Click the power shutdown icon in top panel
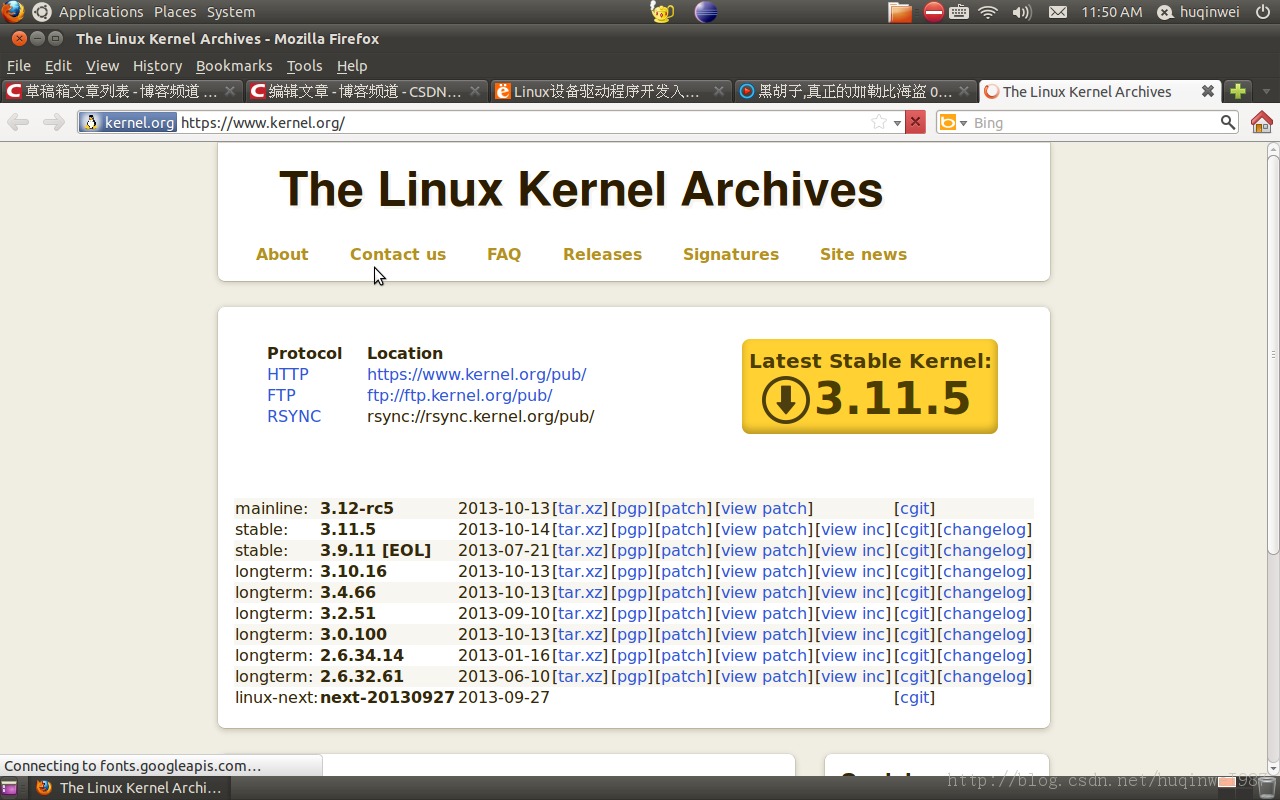The image size is (1280, 800). point(1262,12)
